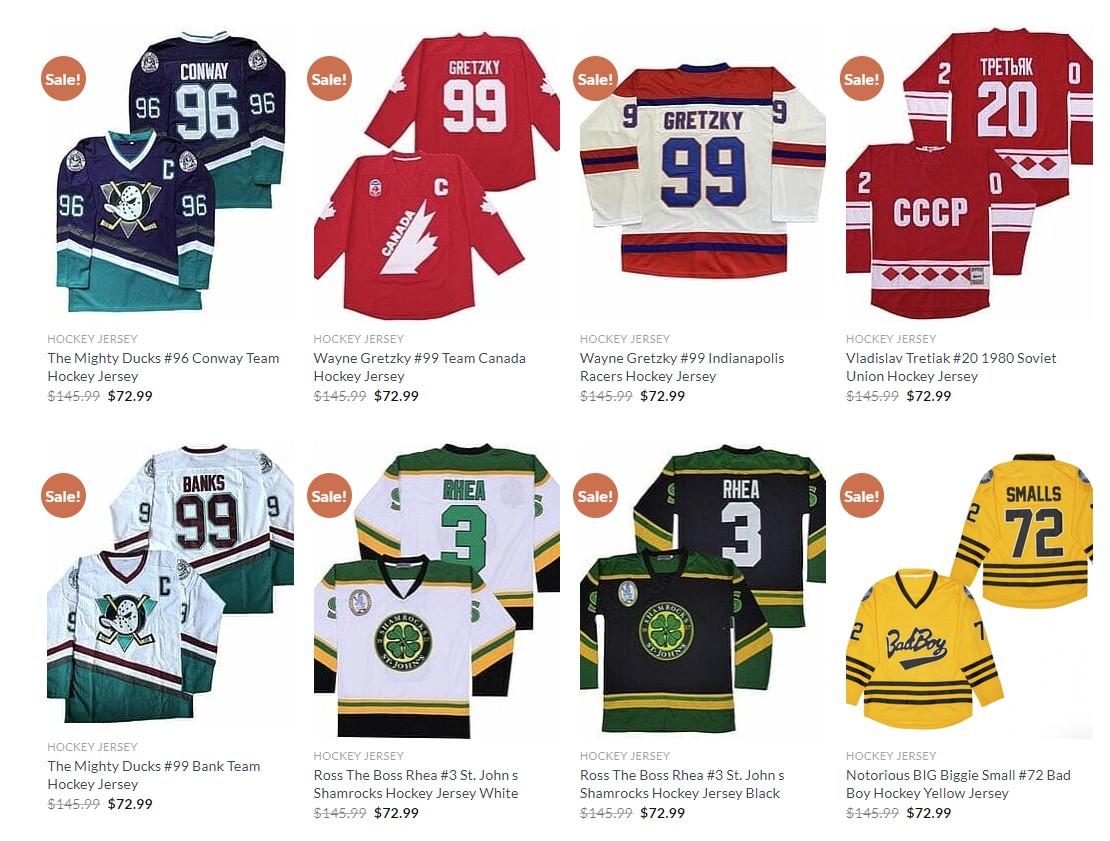This screenshot has width=1110, height=841.
Task: Click Hockey Jersey category above Shamrocks Black title
Action: 625,755
